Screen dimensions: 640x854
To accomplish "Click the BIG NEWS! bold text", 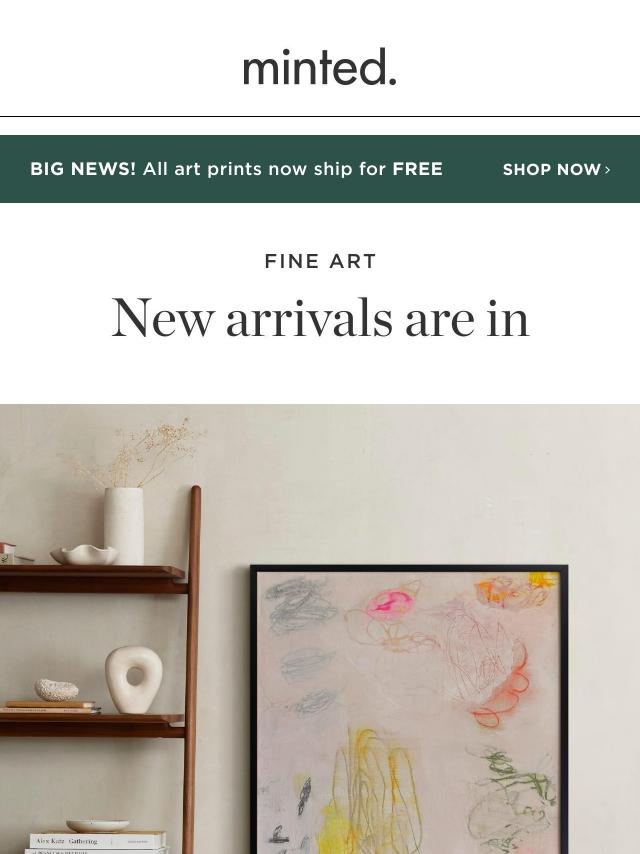I will click(83, 169).
